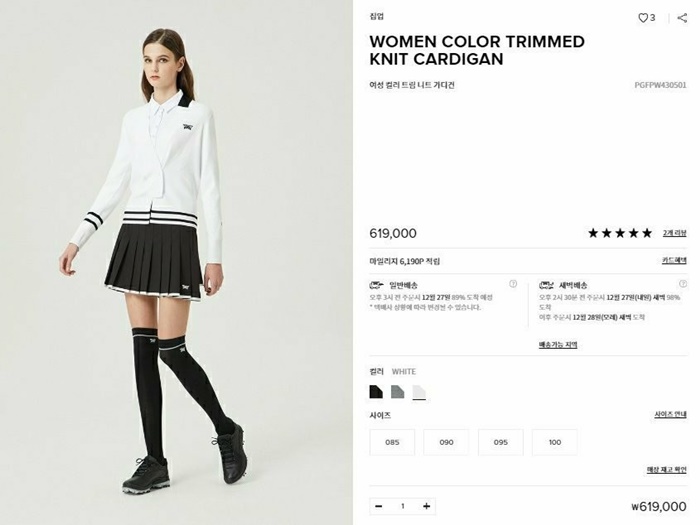Image resolution: width=700 pixels, height=525 pixels.
Task: Choose size 095
Action: coord(500,442)
